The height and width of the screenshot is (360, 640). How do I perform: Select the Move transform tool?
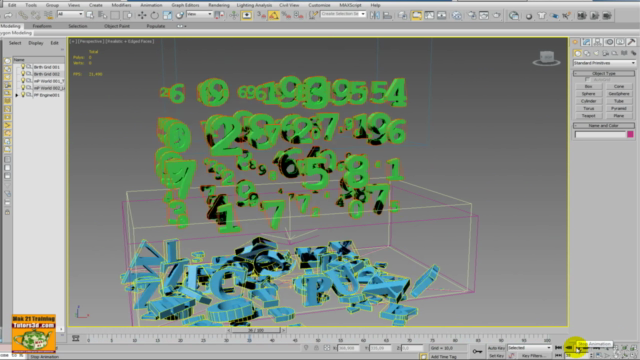point(142,16)
